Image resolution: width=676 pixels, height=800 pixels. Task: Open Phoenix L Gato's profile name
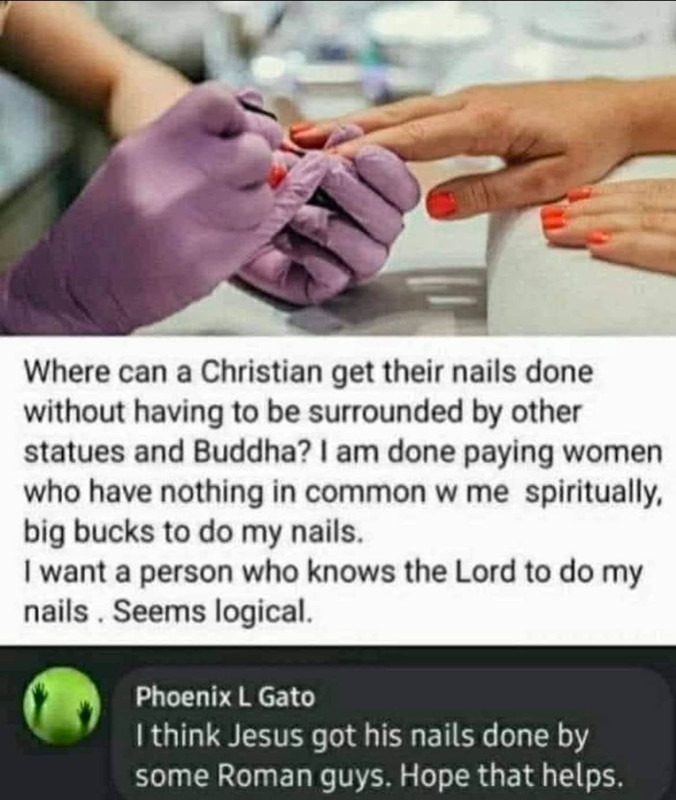point(225,697)
